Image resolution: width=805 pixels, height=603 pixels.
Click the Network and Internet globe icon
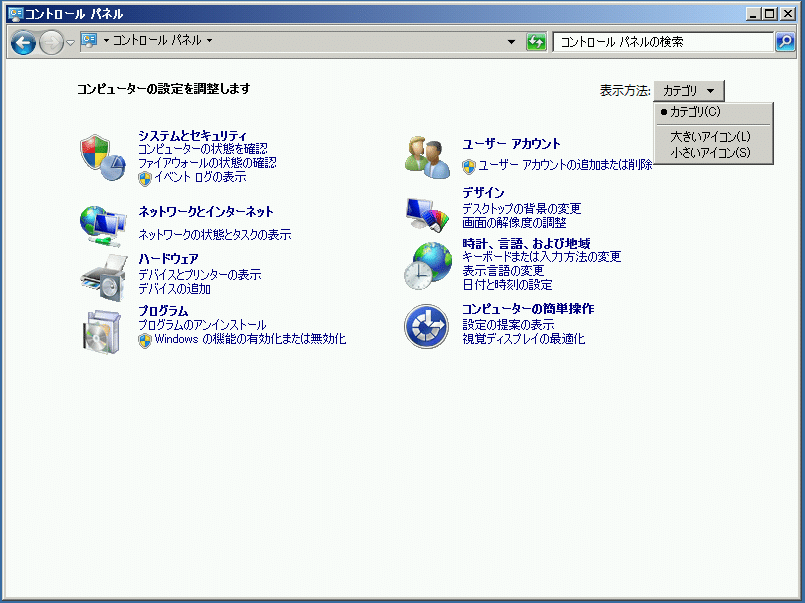point(103,226)
